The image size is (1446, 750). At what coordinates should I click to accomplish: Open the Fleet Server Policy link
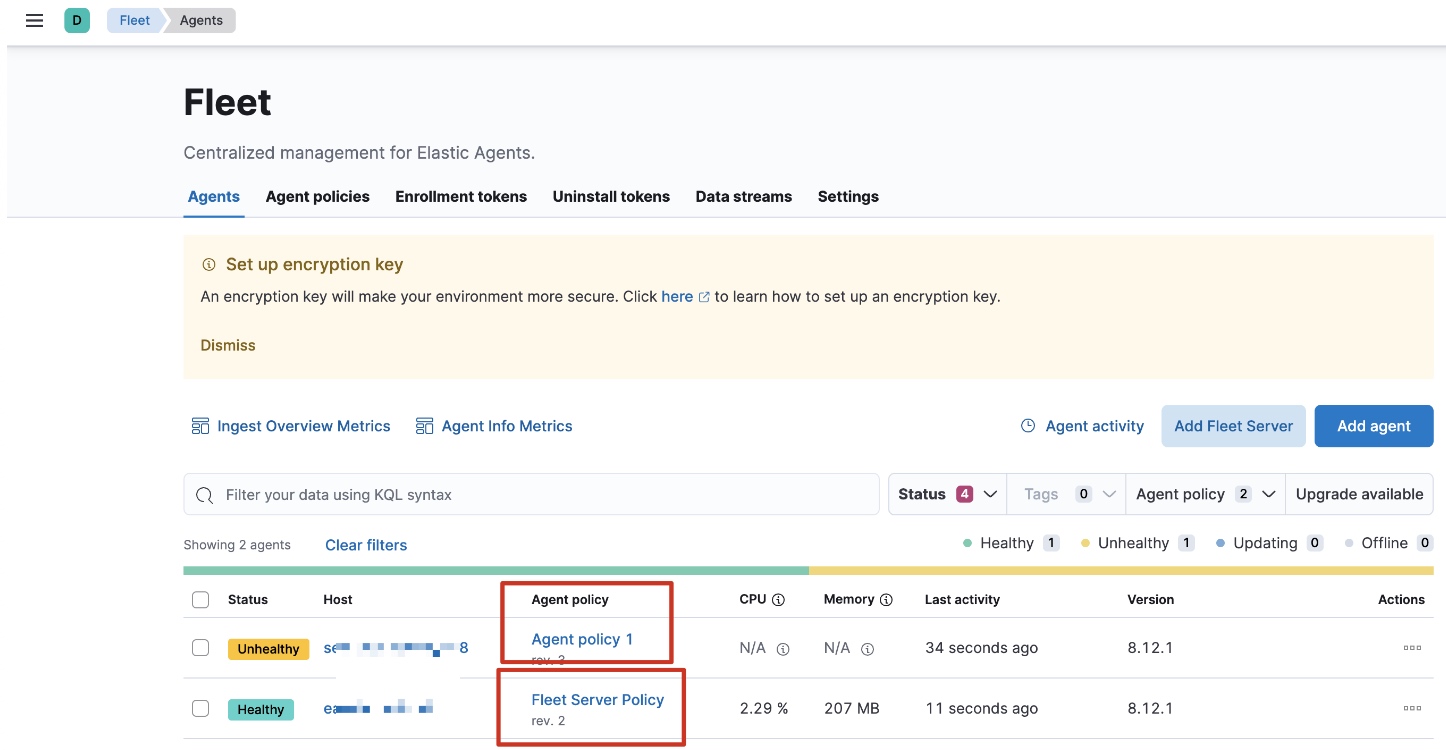[598, 700]
